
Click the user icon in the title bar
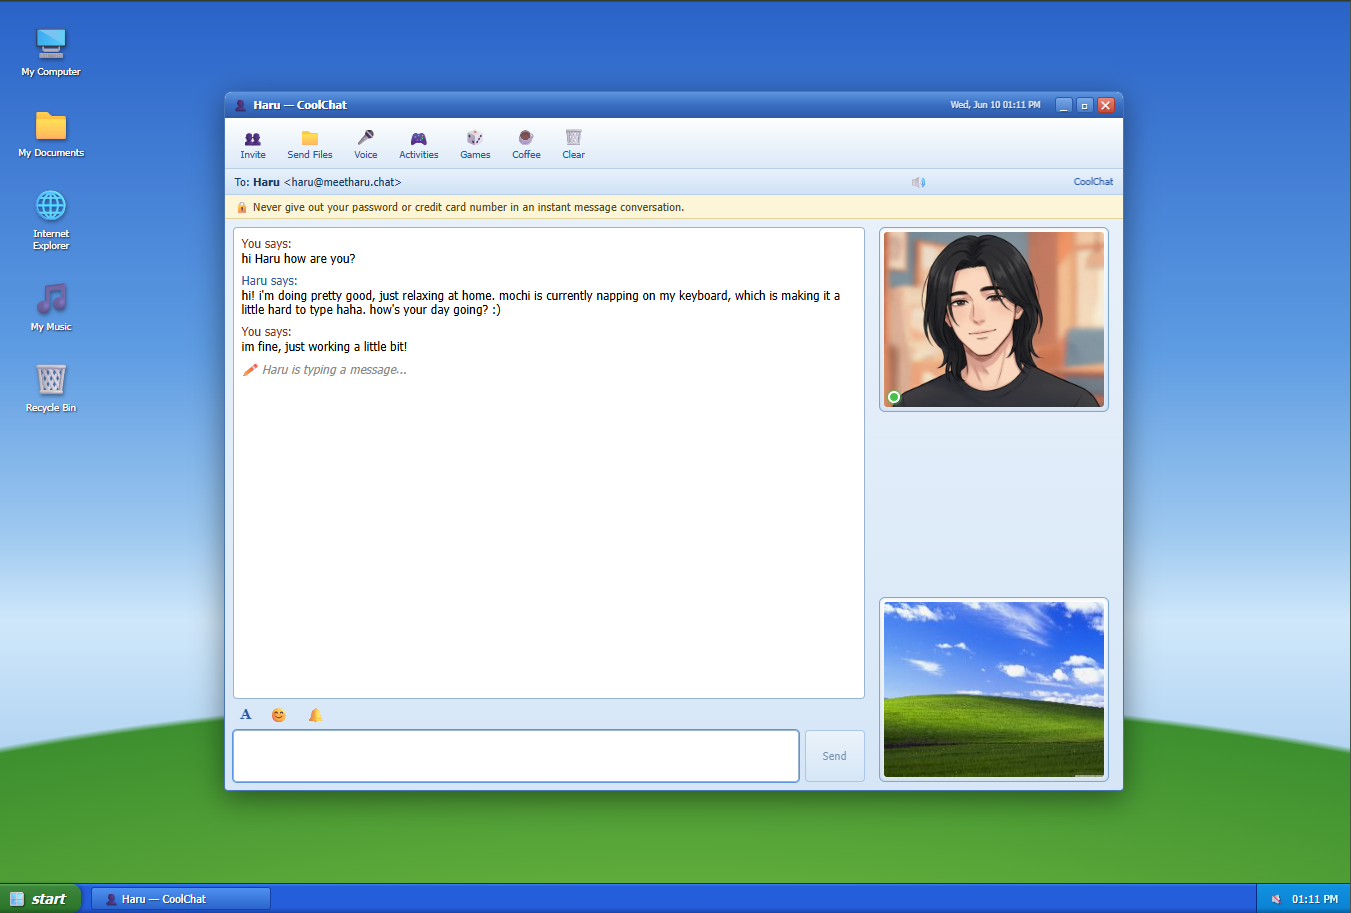[x=240, y=105]
